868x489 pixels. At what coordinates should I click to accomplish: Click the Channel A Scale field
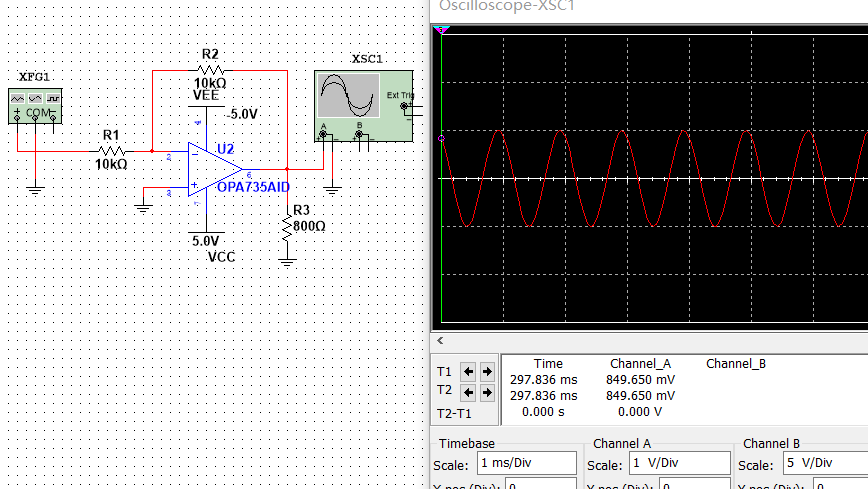coord(679,463)
